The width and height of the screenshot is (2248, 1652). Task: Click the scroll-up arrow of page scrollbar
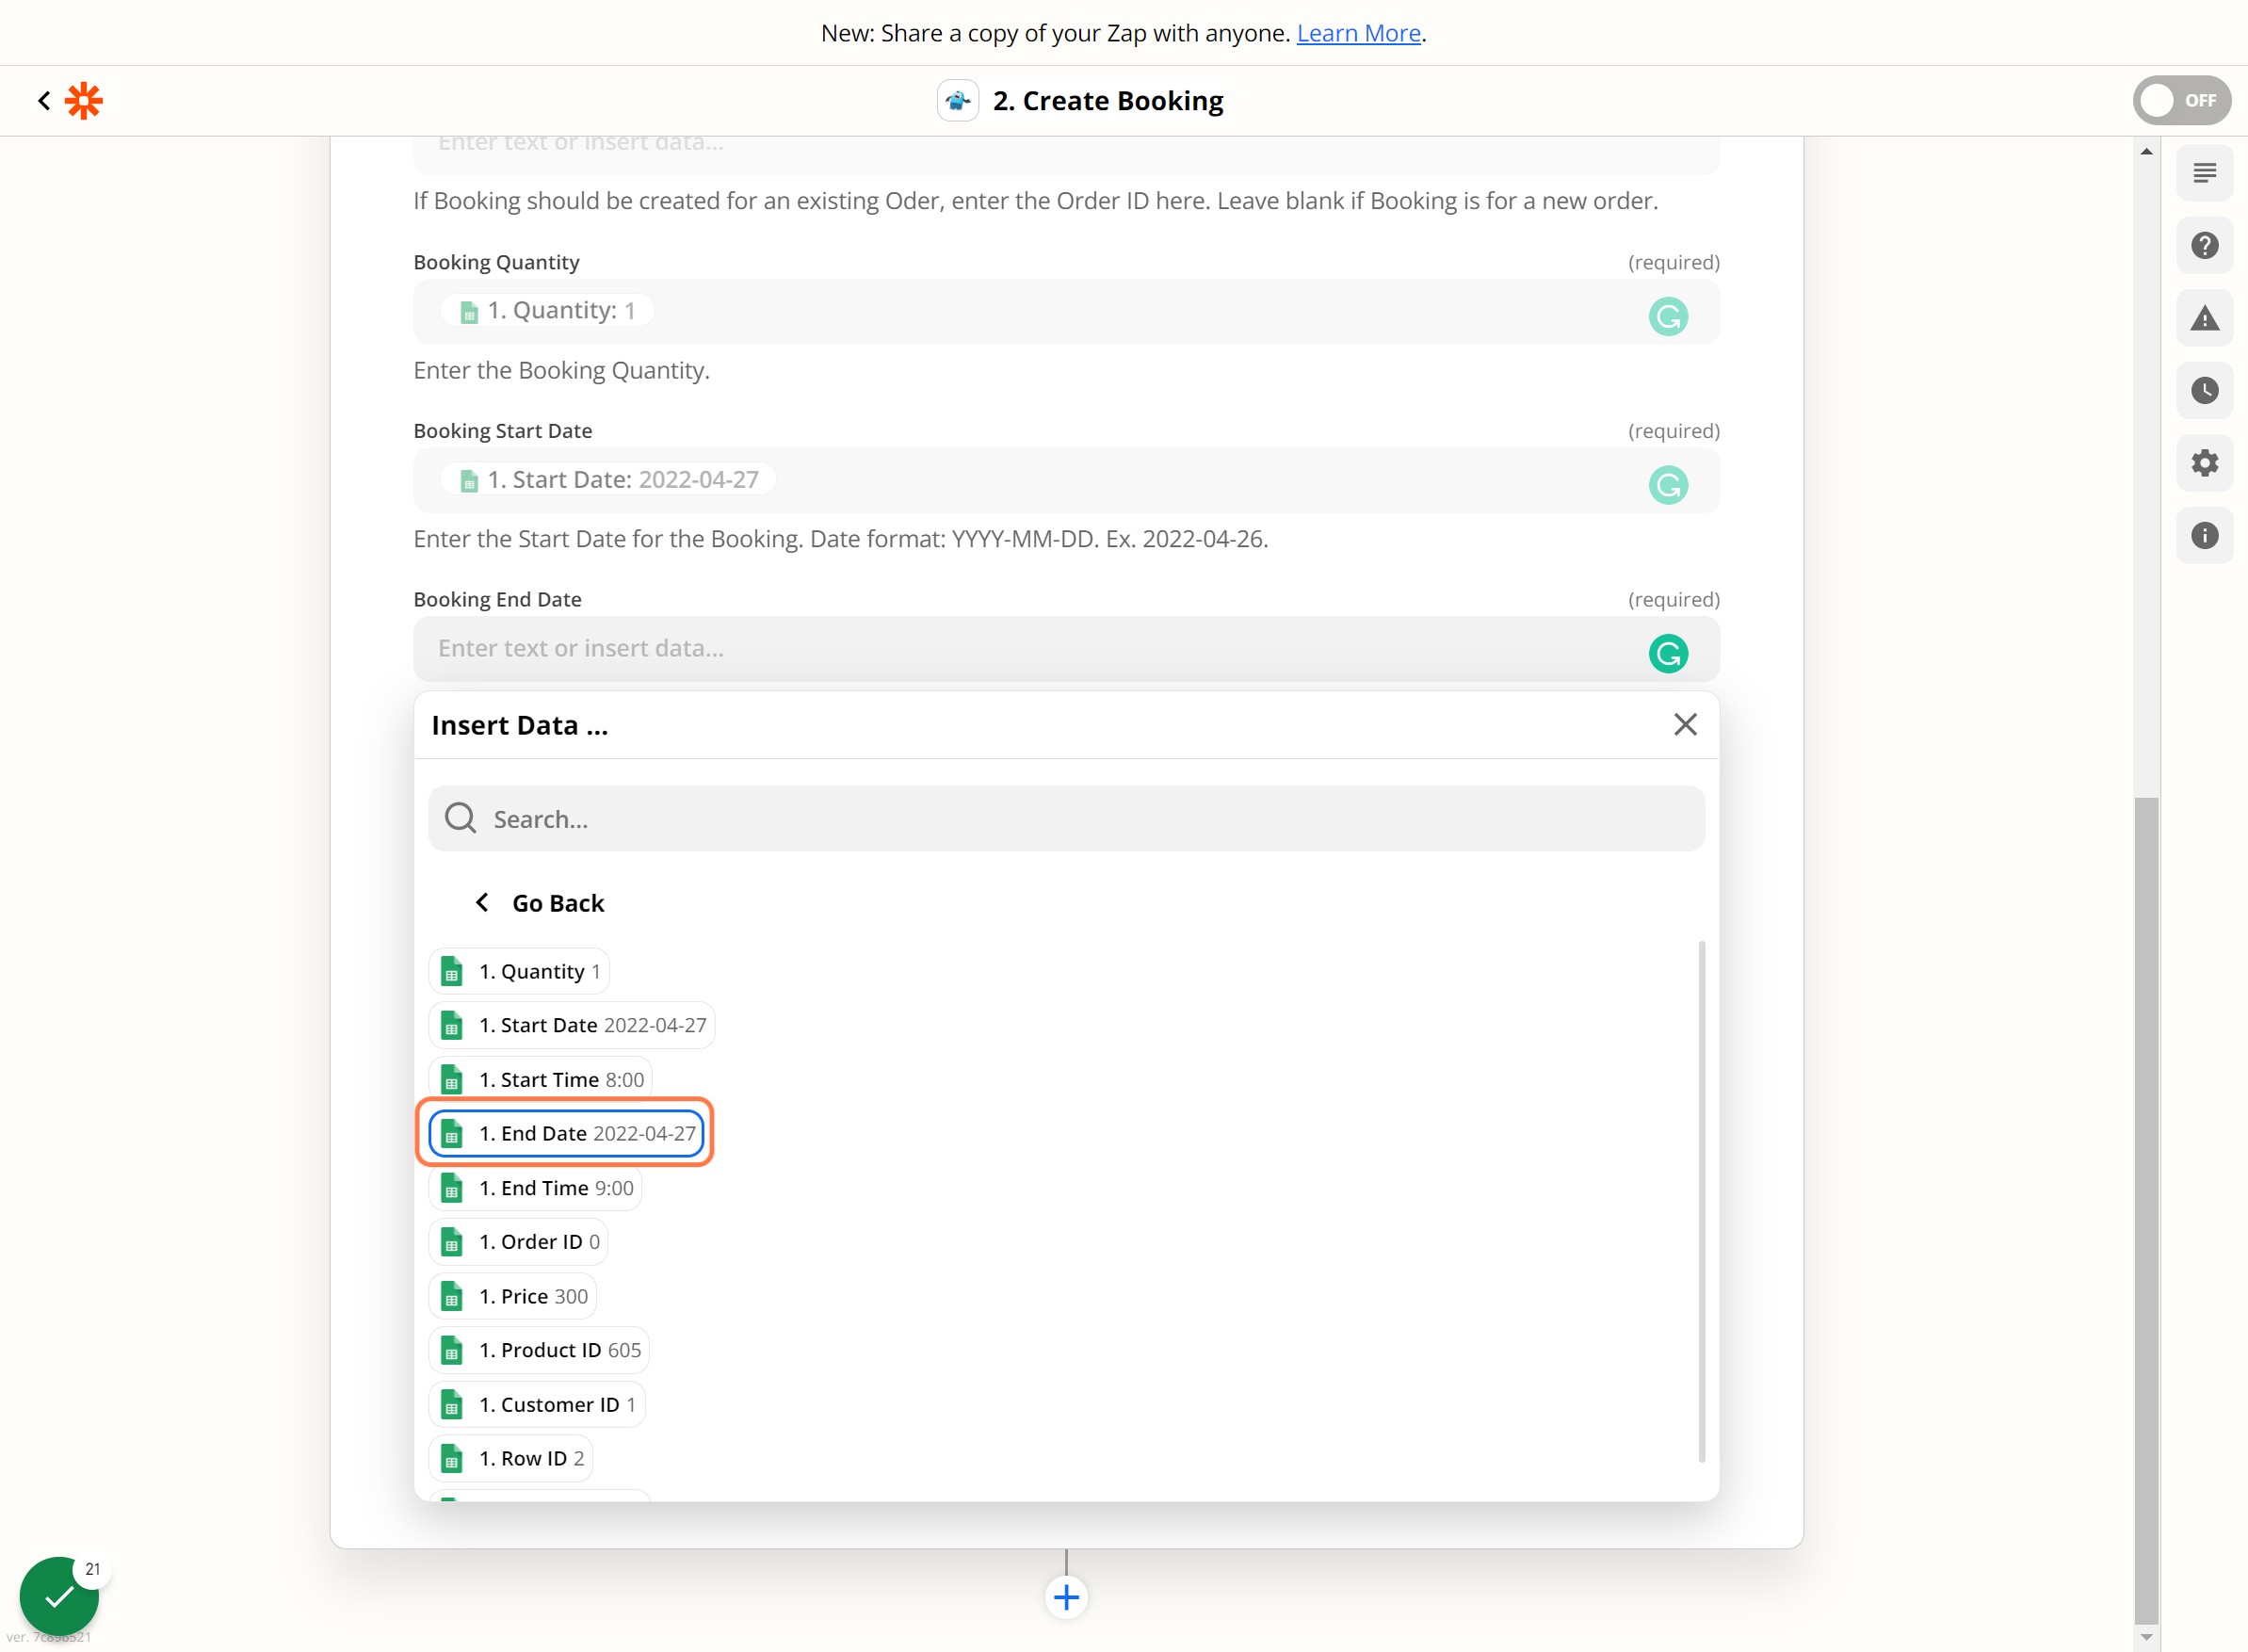[x=2146, y=151]
